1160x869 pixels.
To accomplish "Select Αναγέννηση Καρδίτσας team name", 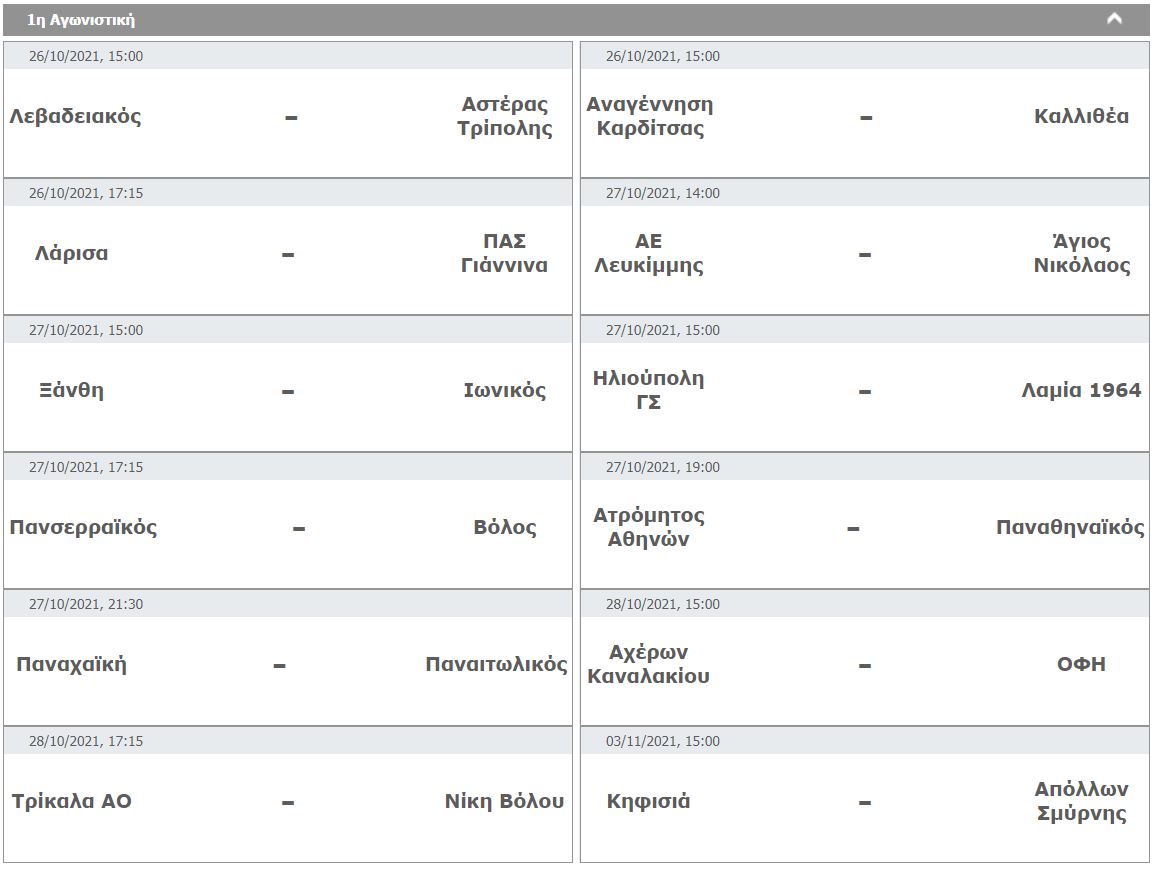I will point(650,116).
